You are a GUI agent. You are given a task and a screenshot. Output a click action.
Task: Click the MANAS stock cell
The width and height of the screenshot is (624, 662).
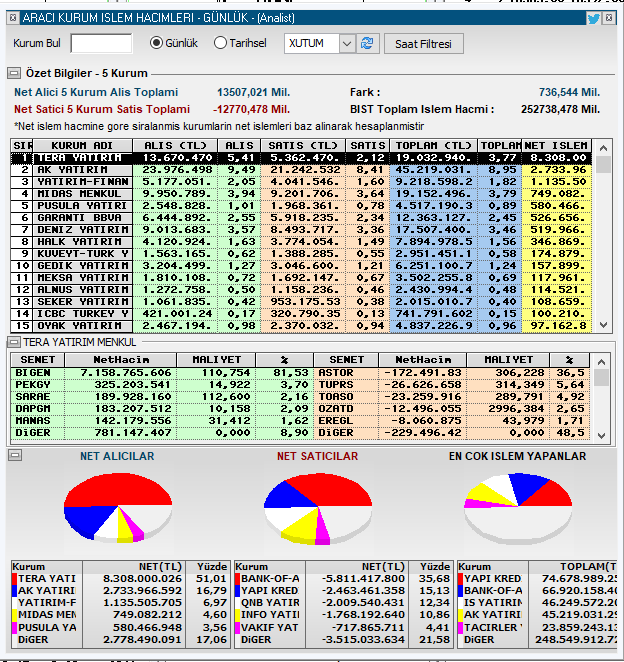tap(38, 421)
